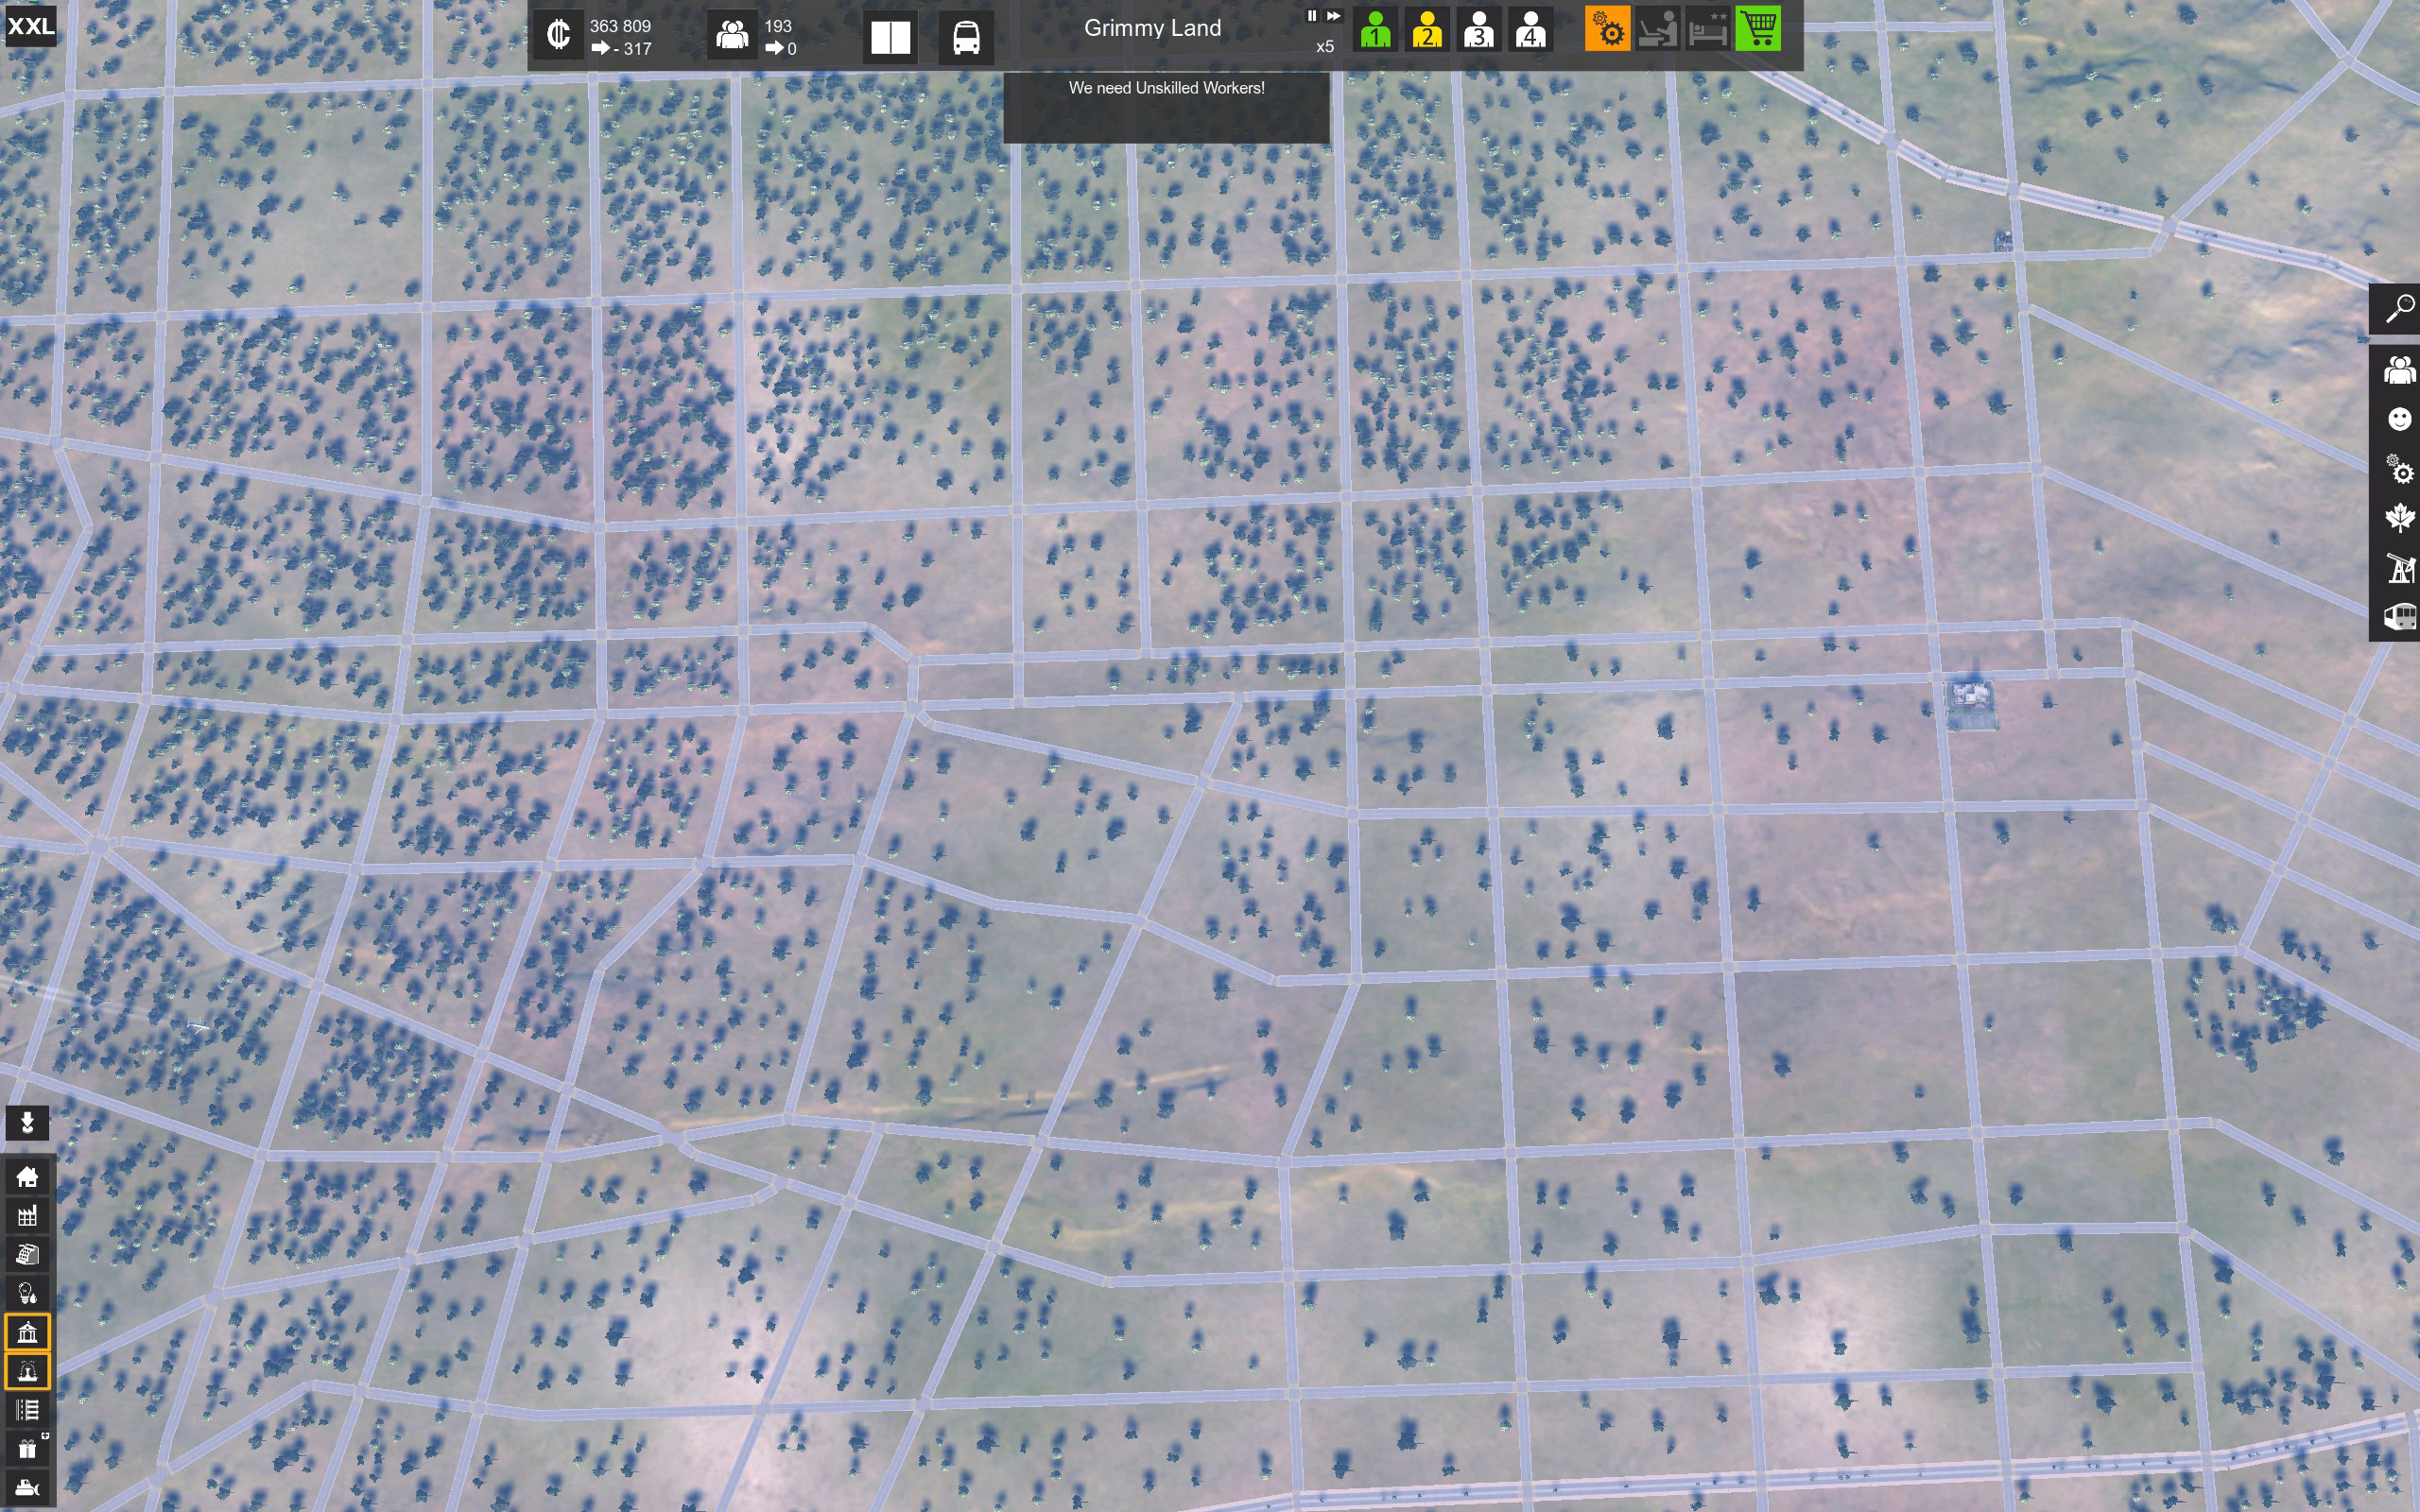Show the tram transport overlay in sidebar

(2399, 617)
